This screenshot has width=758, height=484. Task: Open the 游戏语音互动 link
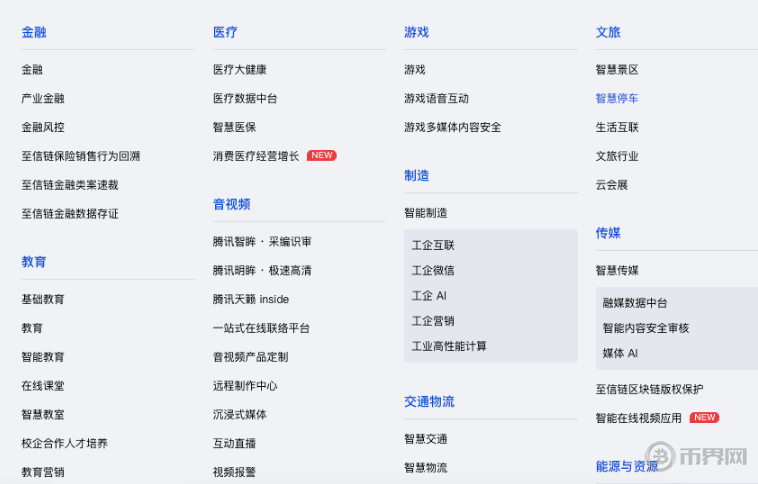pyautogui.click(x=437, y=99)
